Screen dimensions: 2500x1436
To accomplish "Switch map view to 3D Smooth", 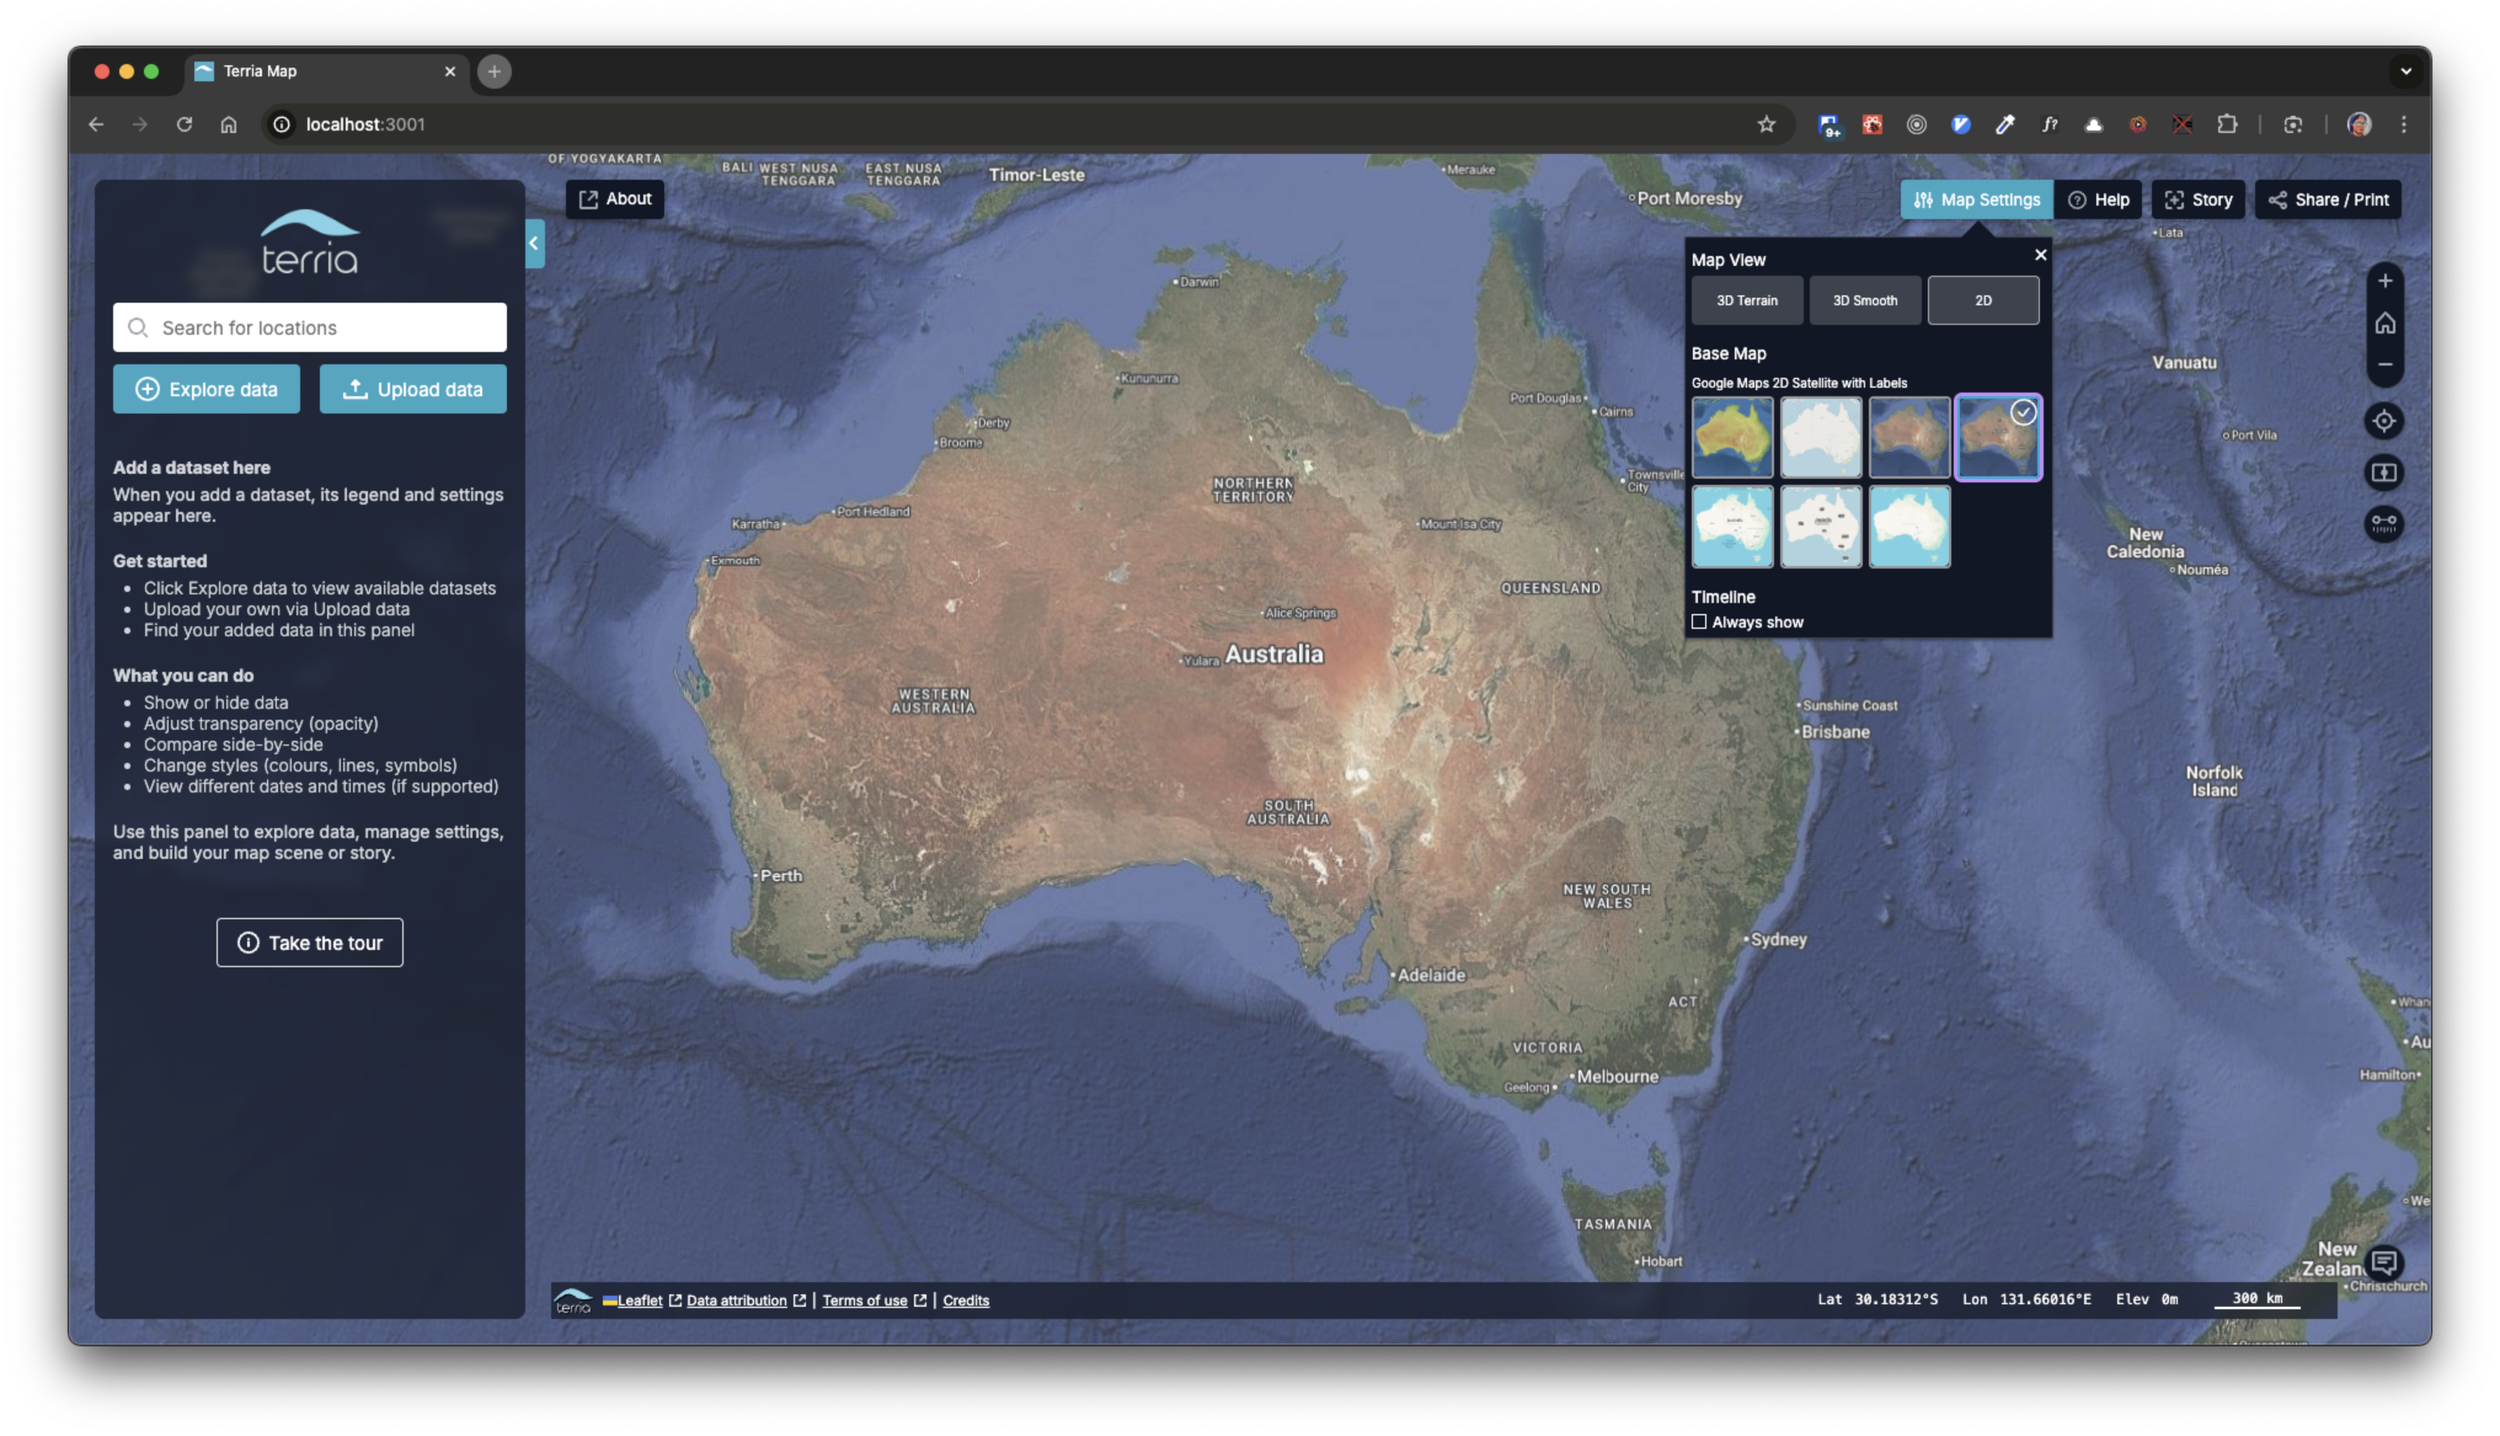I will tap(1864, 300).
